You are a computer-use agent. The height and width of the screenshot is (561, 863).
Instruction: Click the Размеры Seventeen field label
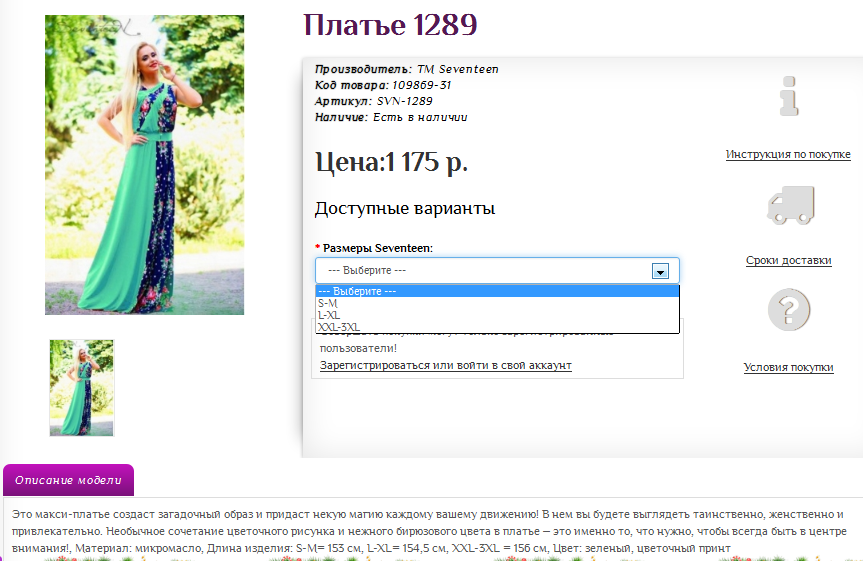point(378,248)
